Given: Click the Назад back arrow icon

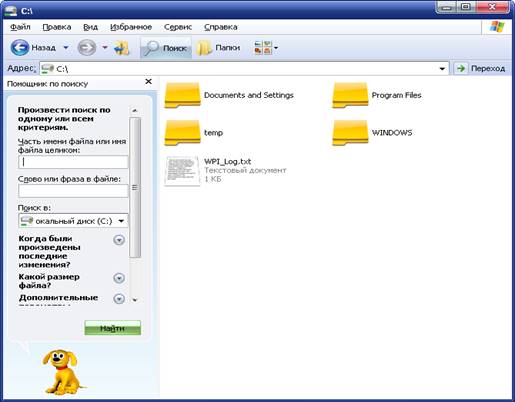Looking at the screenshot, I should pos(20,48).
